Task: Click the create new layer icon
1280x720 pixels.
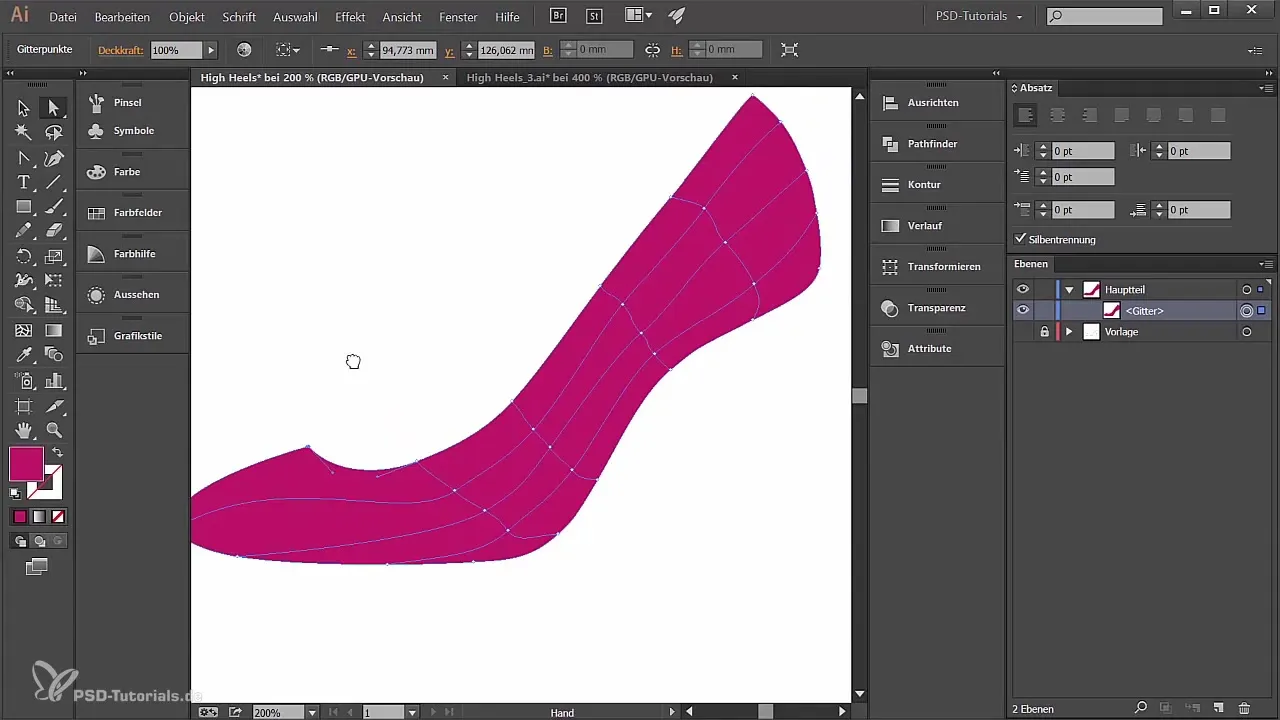Action: coord(1219,708)
